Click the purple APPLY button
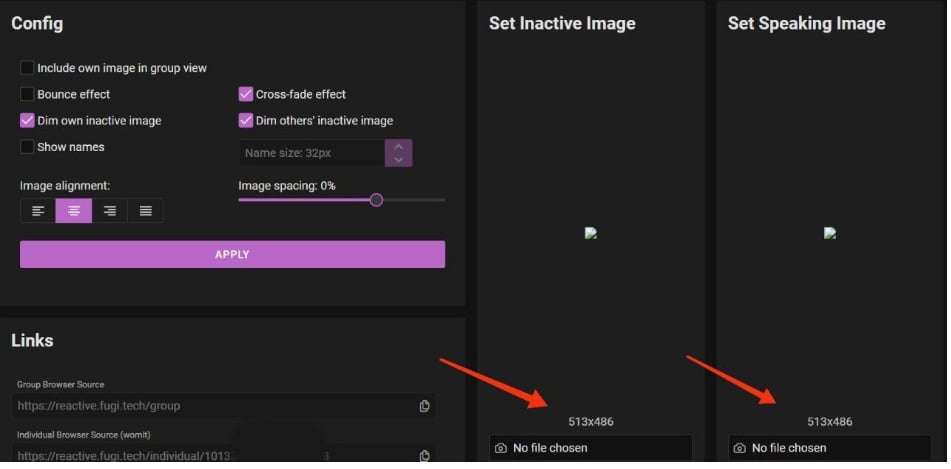The image size is (951, 469). click(232, 254)
